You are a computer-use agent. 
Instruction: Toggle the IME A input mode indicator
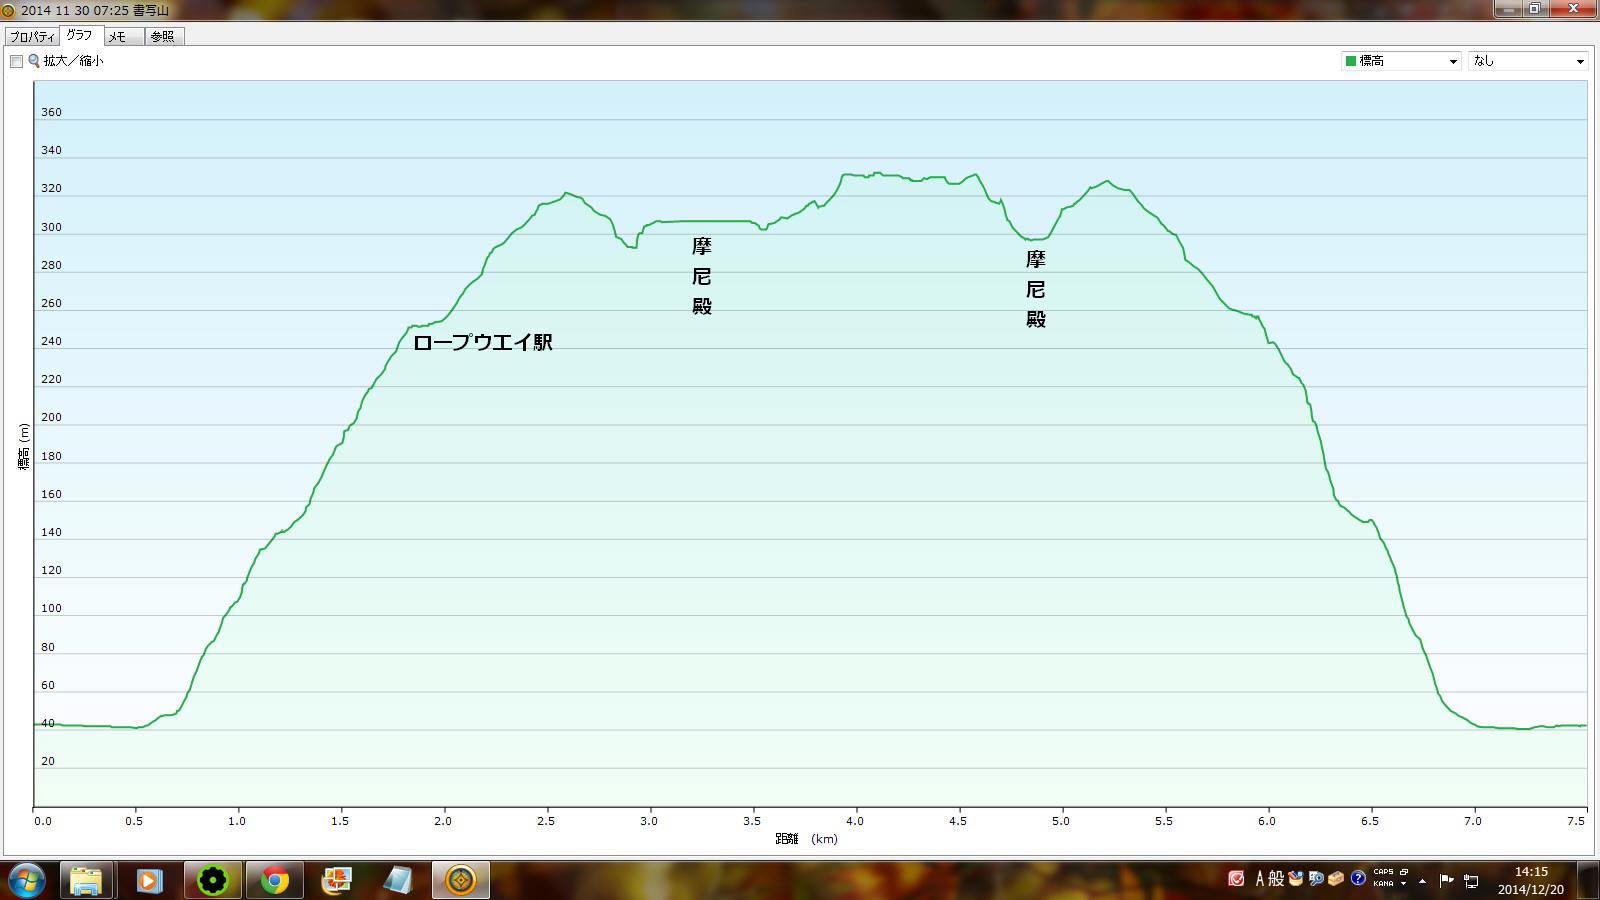(x=1259, y=879)
